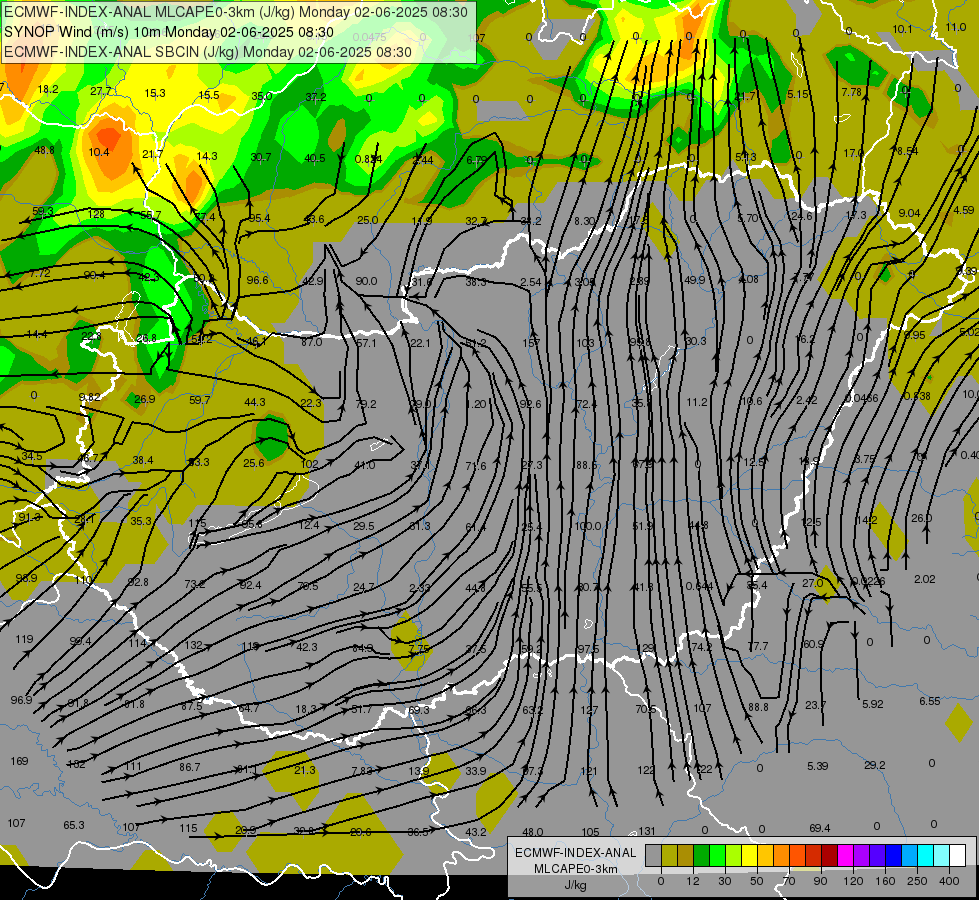Click the map value 74.2
Viewport: 979px width, 900px height.
[x=702, y=646]
